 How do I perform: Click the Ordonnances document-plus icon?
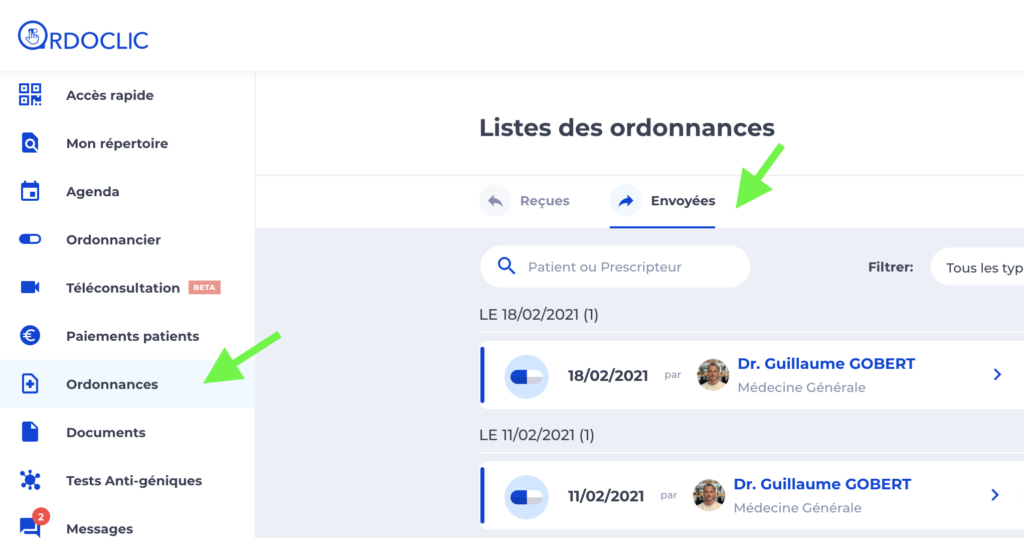click(30, 384)
